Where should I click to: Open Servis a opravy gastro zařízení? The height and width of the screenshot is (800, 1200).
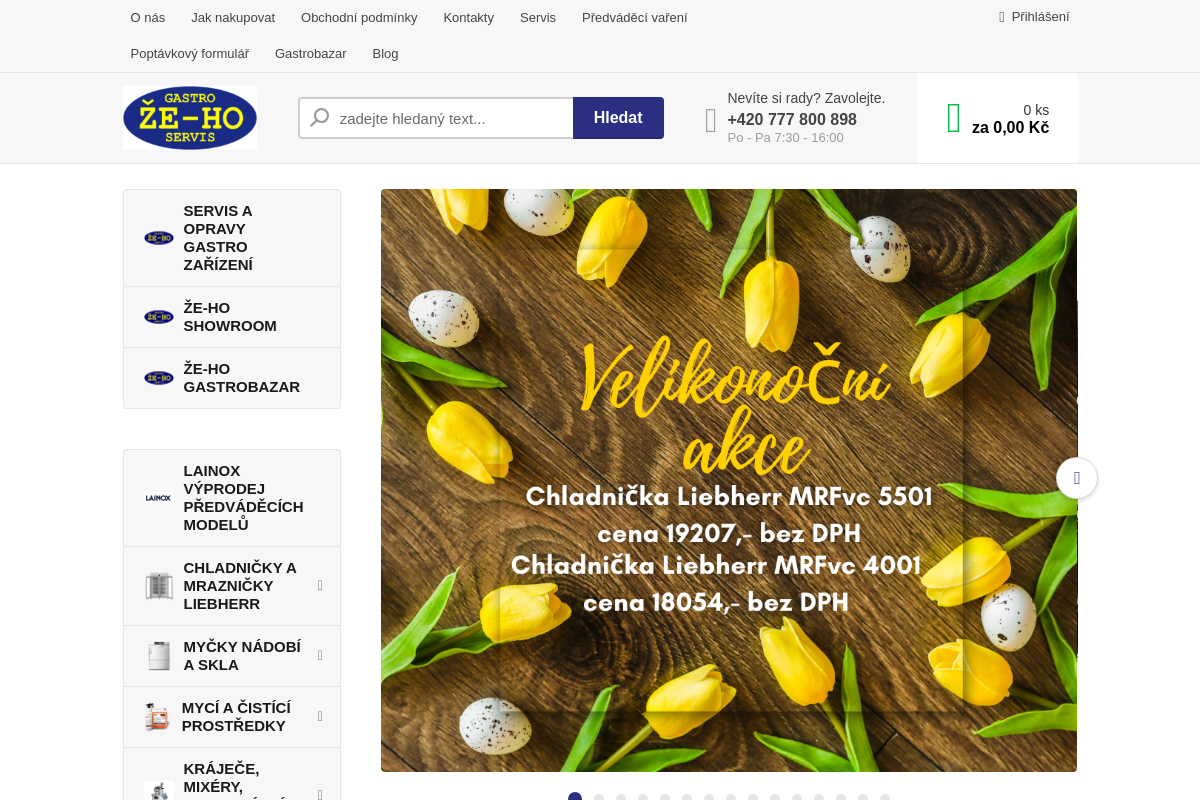click(232, 238)
